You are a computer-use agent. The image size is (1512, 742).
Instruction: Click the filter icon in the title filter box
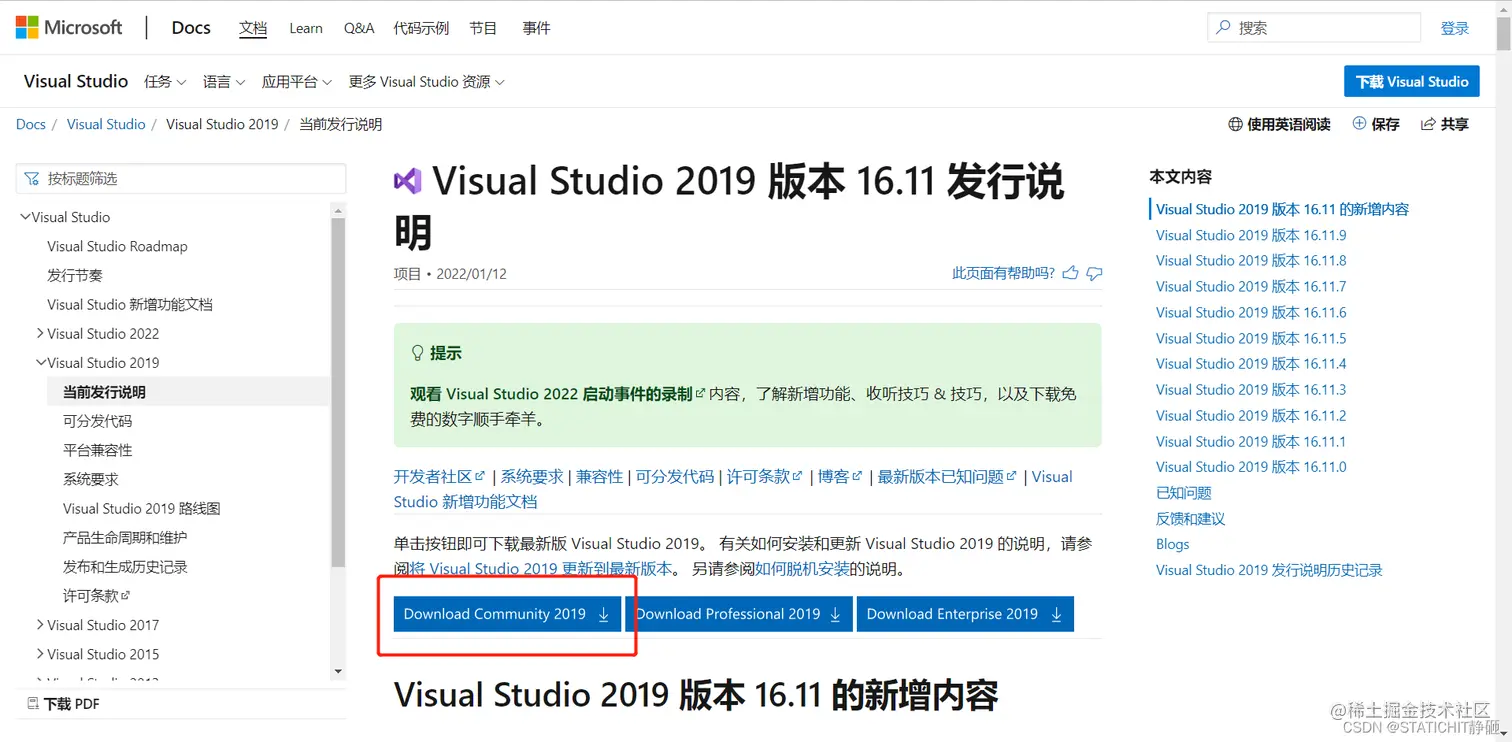click(32, 178)
